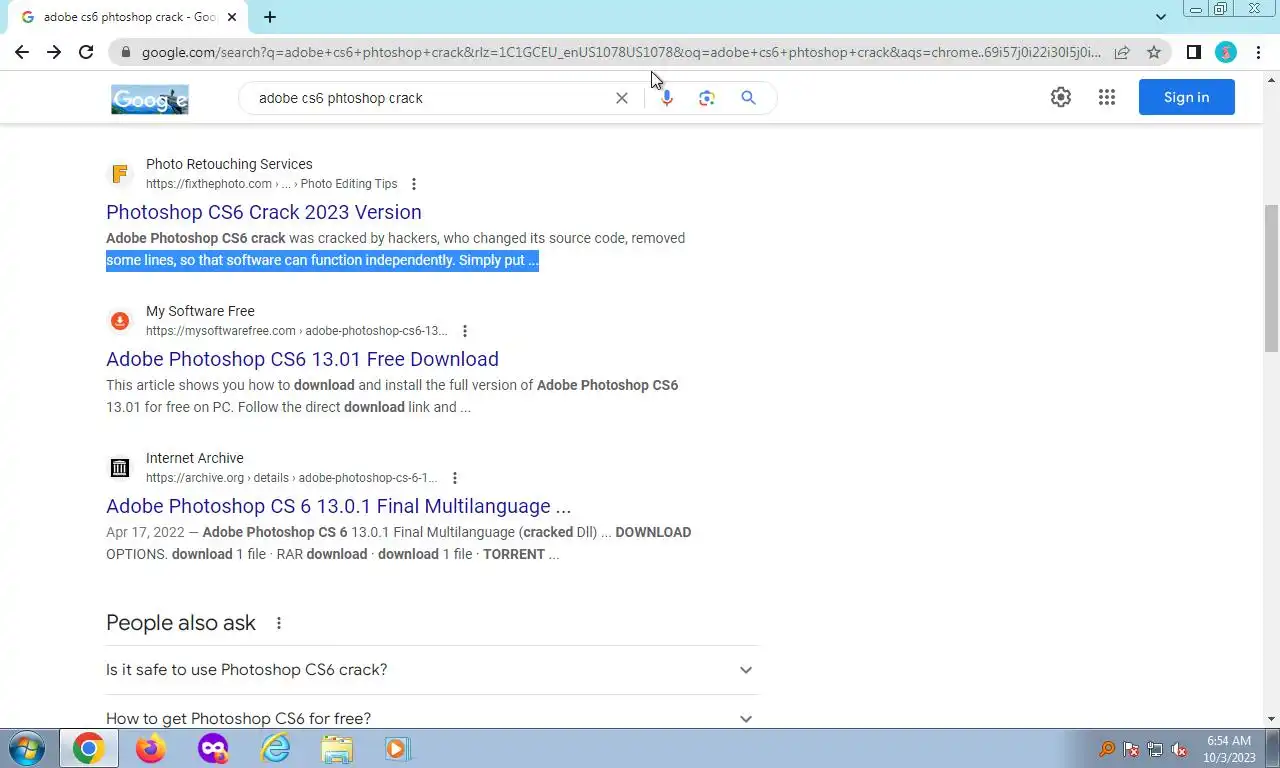Open Google quick settings gear

tap(1061, 97)
